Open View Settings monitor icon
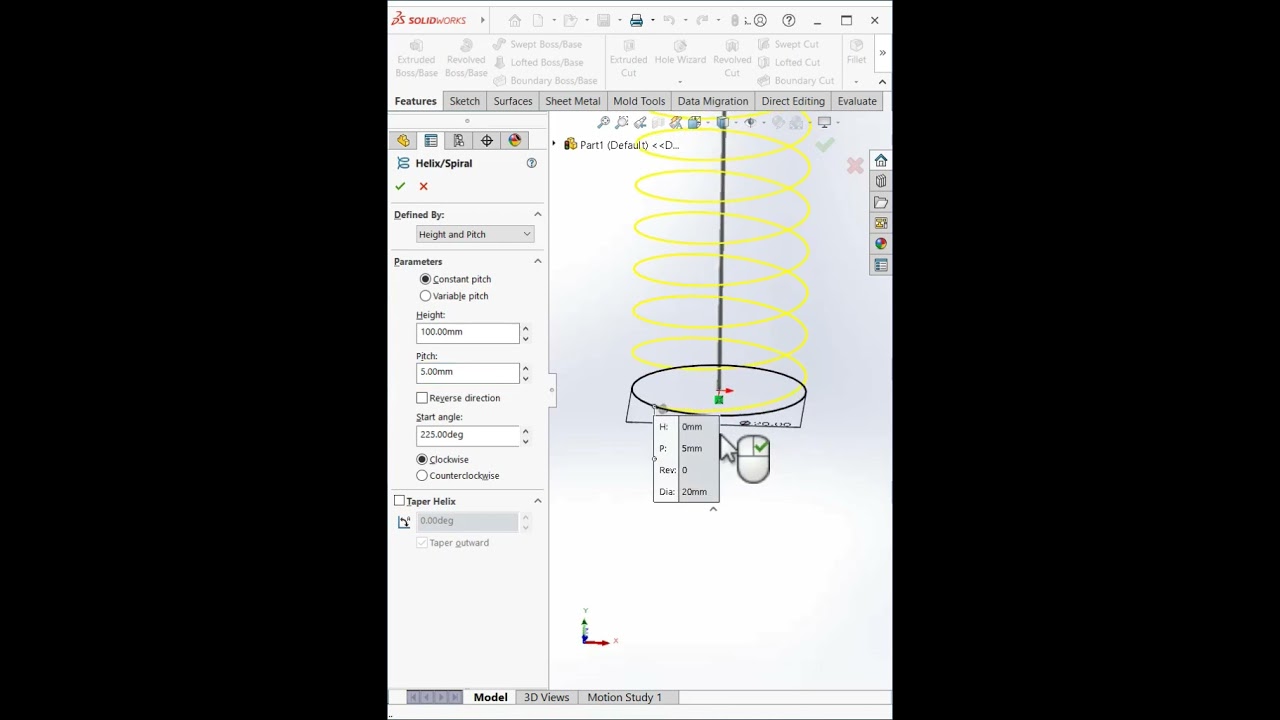Viewport: 1280px width, 720px height. pos(824,122)
